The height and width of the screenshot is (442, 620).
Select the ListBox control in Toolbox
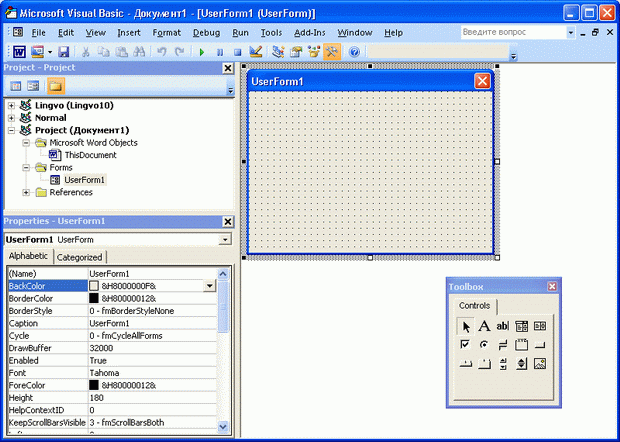click(540, 326)
